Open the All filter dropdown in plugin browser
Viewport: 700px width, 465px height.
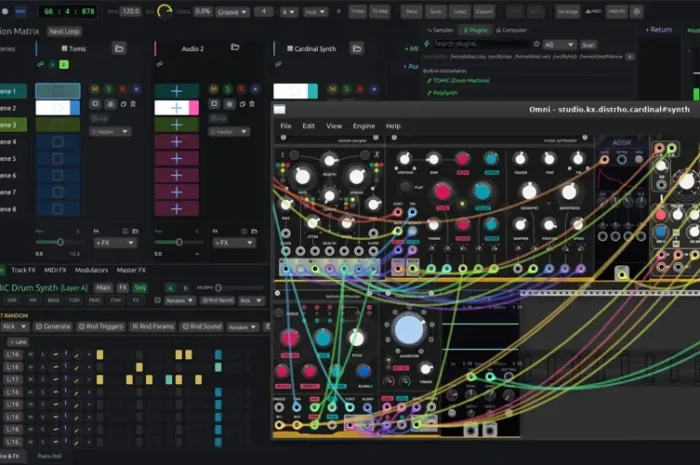pos(559,45)
